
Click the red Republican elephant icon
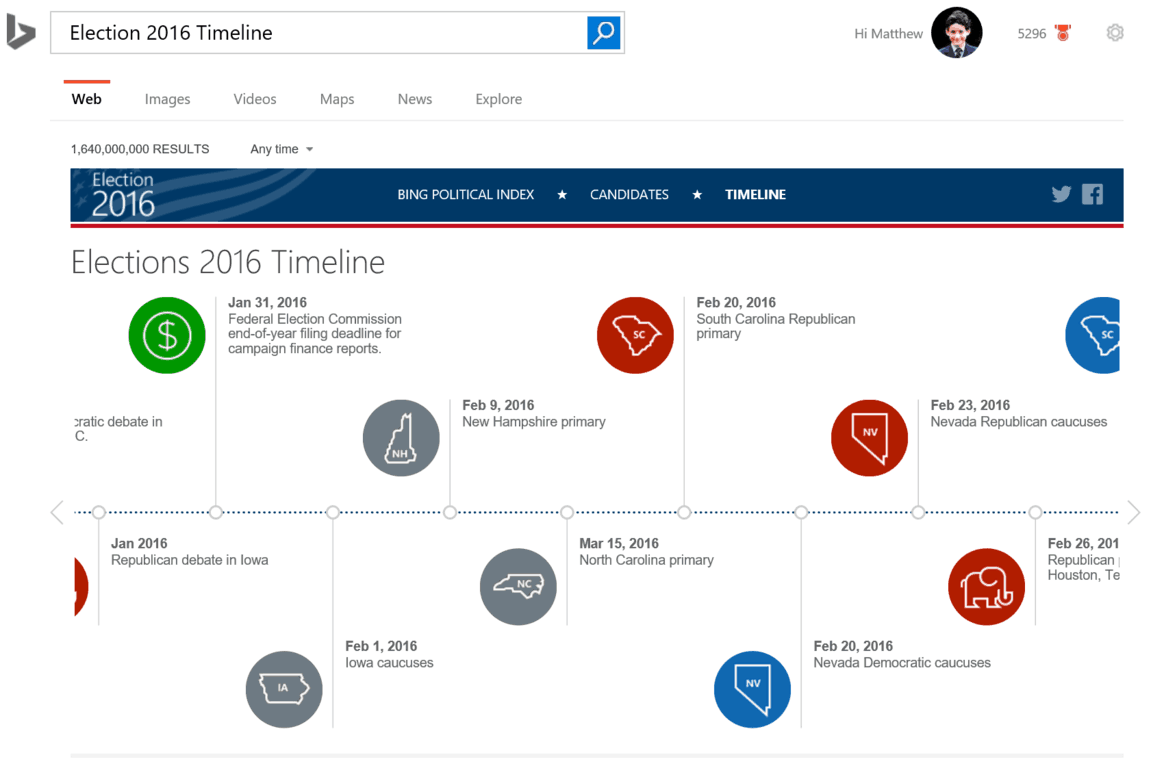[986, 587]
